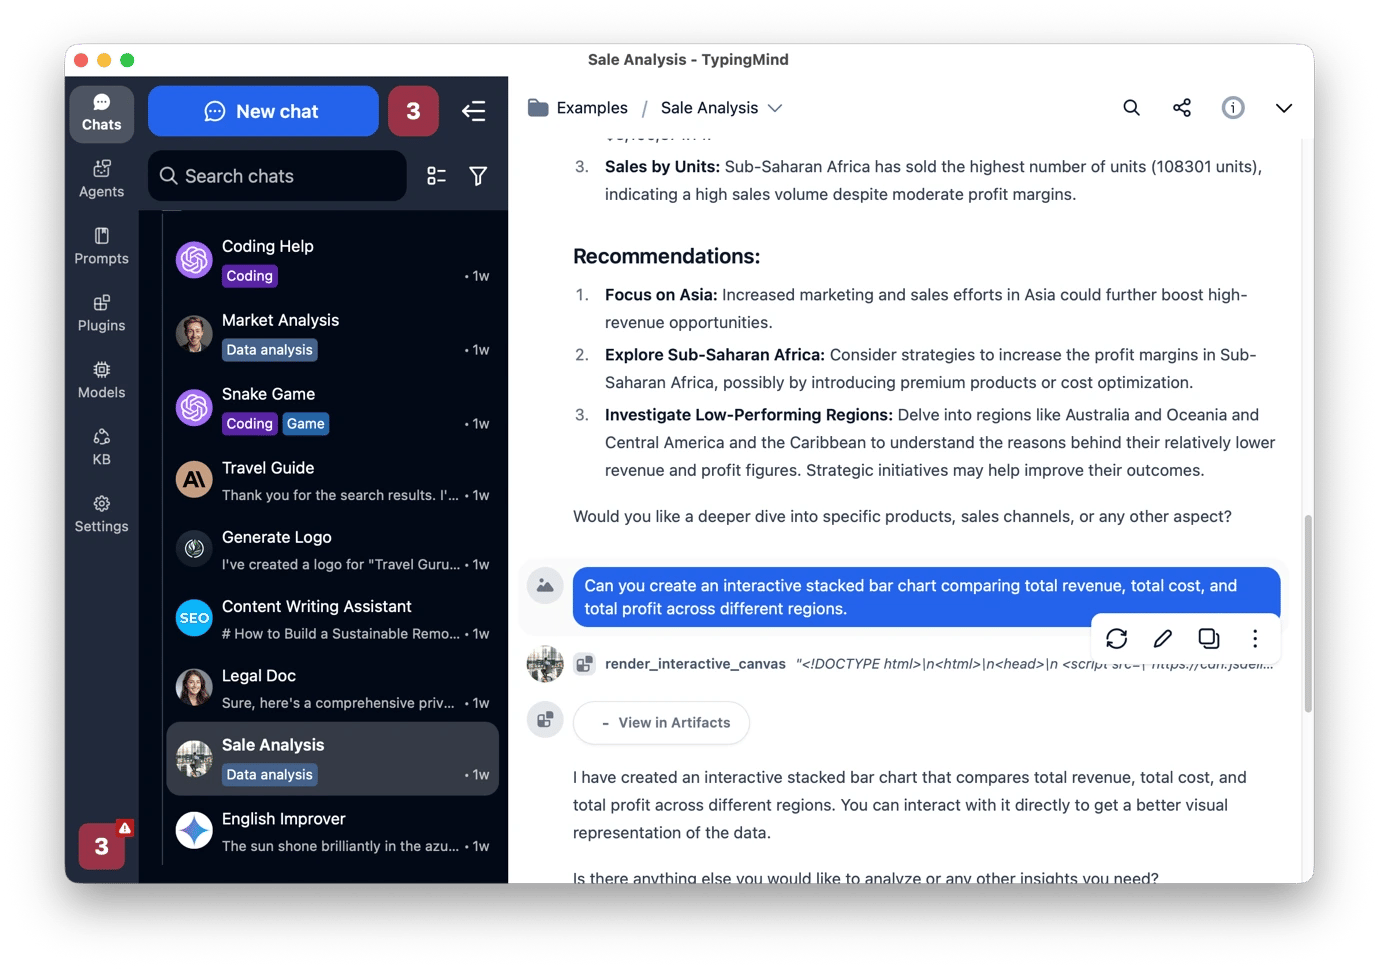
Task: Click the conversation vertical scrollbar
Action: click(x=1308, y=613)
